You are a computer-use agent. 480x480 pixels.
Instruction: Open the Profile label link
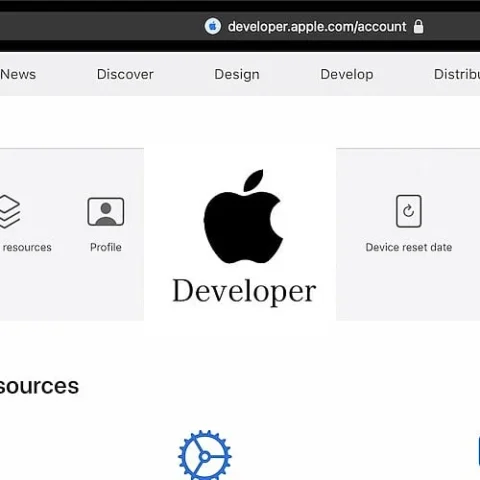pos(106,247)
